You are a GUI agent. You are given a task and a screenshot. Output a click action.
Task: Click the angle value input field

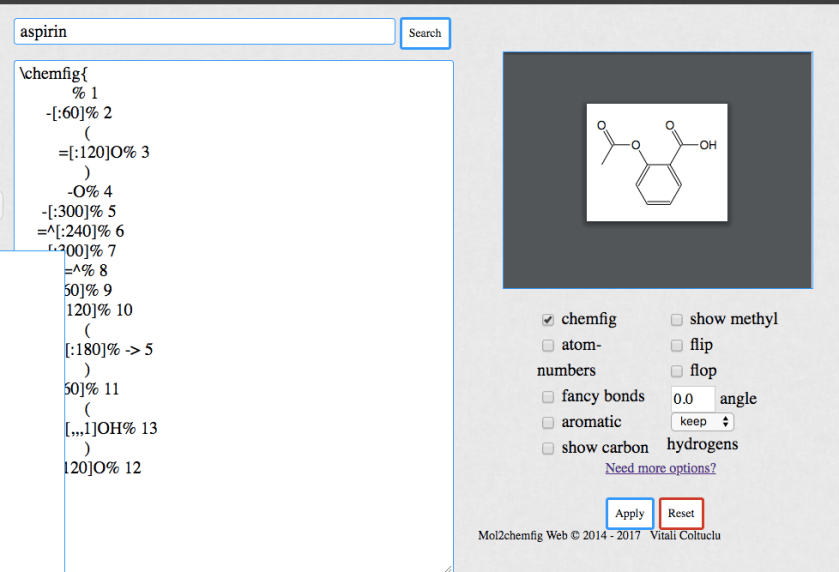point(692,398)
